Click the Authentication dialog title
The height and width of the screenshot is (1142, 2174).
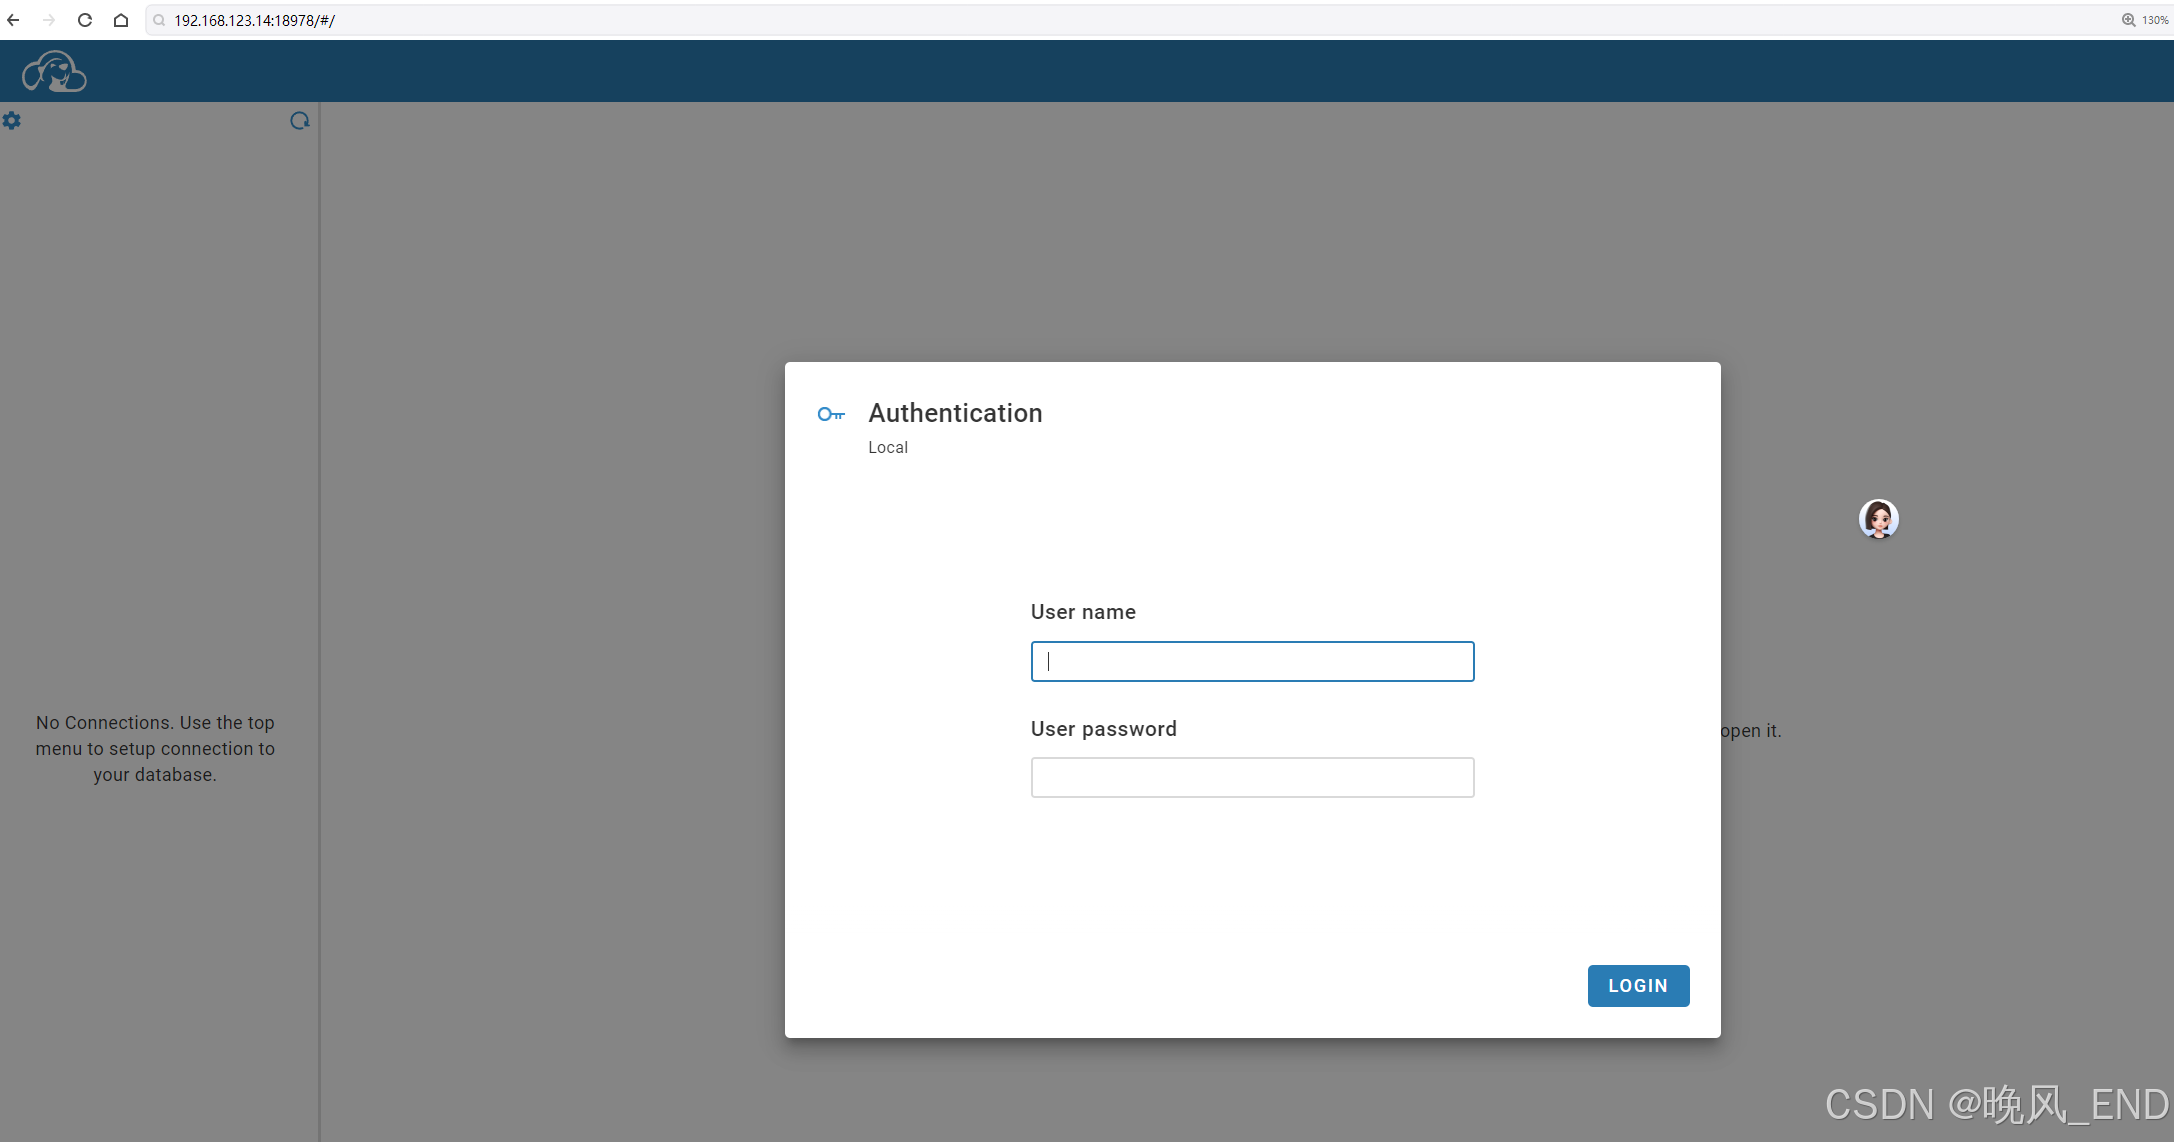click(955, 413)
